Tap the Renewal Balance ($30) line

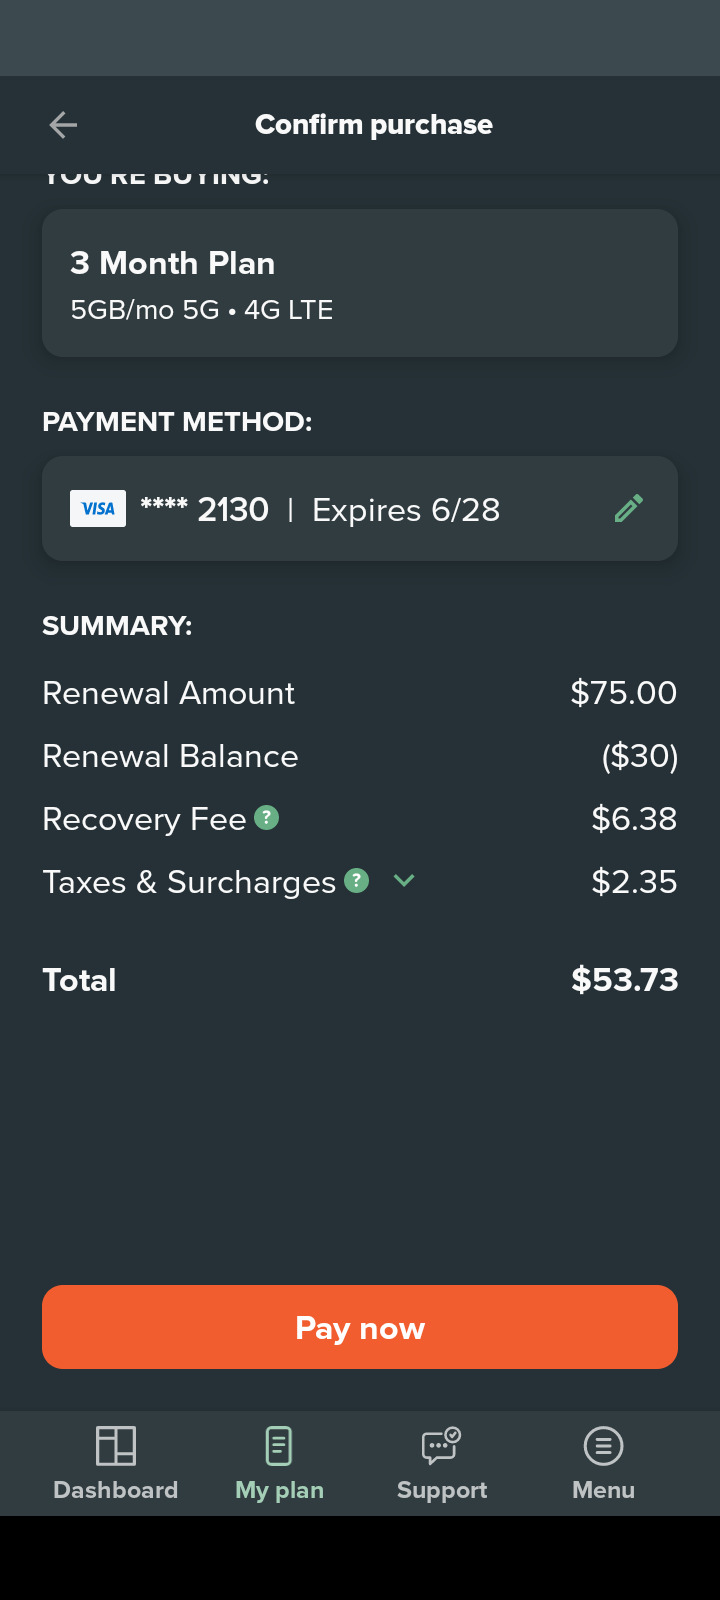(x=360, y=756)
